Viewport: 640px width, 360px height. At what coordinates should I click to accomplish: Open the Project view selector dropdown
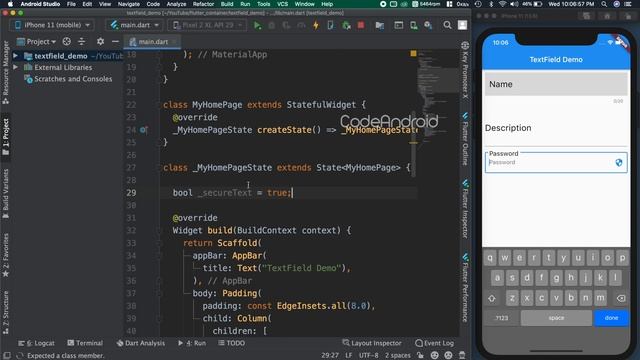[36, 42]
